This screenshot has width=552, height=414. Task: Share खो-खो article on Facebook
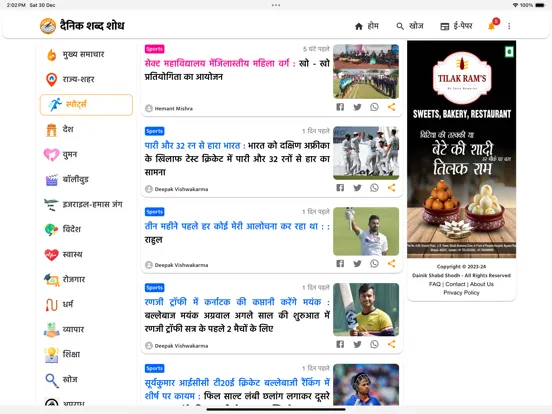(340, 107)
